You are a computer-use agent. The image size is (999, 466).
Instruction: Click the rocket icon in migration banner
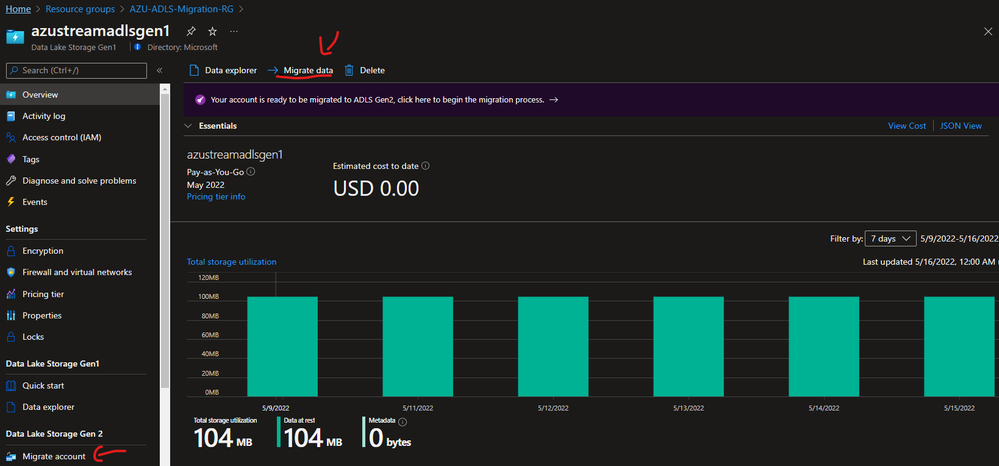[200, 100]
